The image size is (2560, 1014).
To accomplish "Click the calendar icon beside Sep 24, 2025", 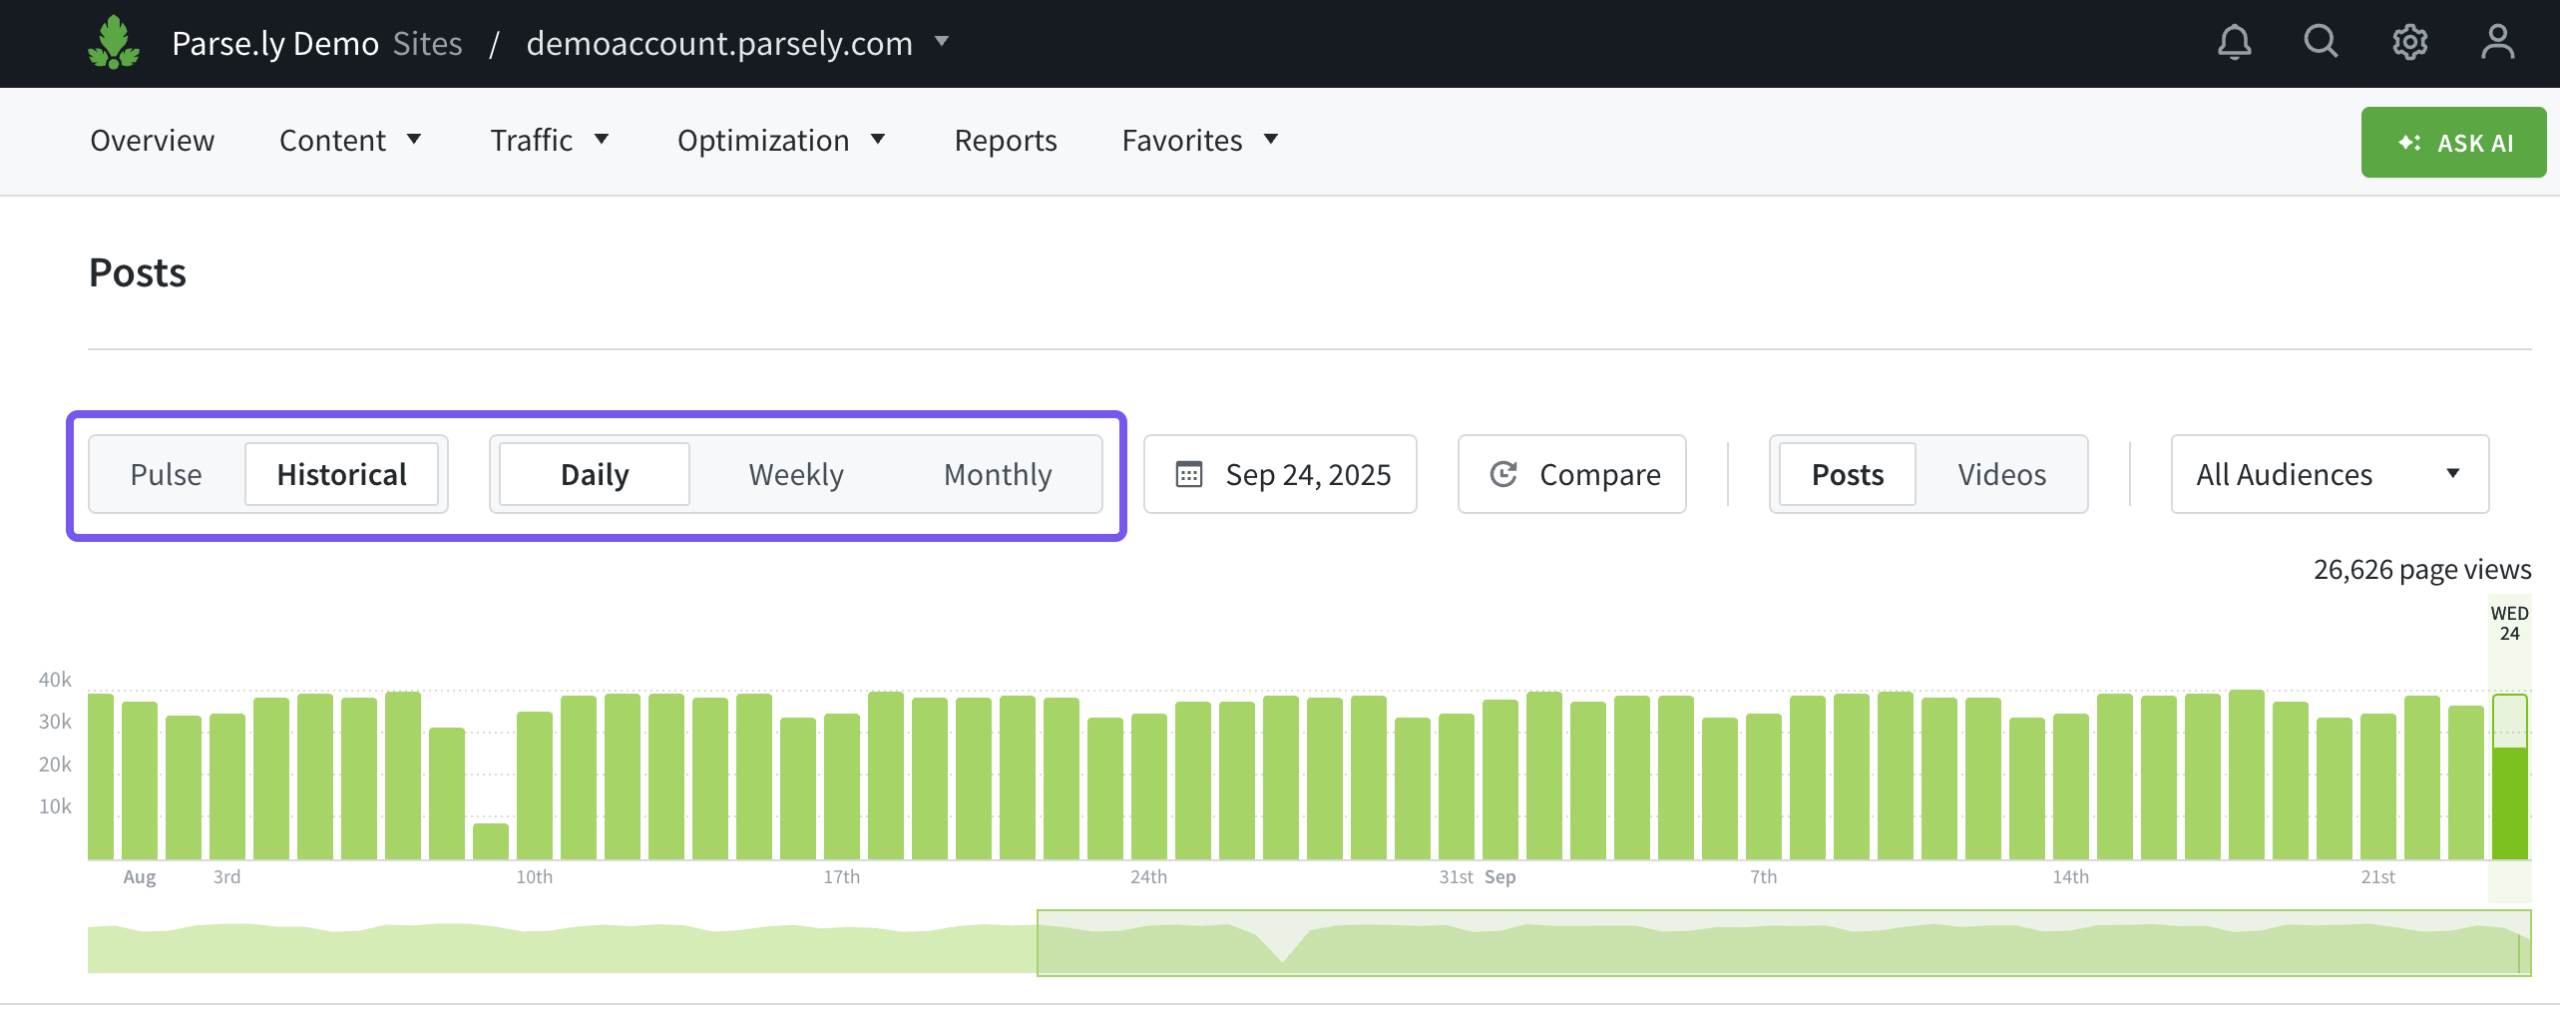I will pos(1189,474).
